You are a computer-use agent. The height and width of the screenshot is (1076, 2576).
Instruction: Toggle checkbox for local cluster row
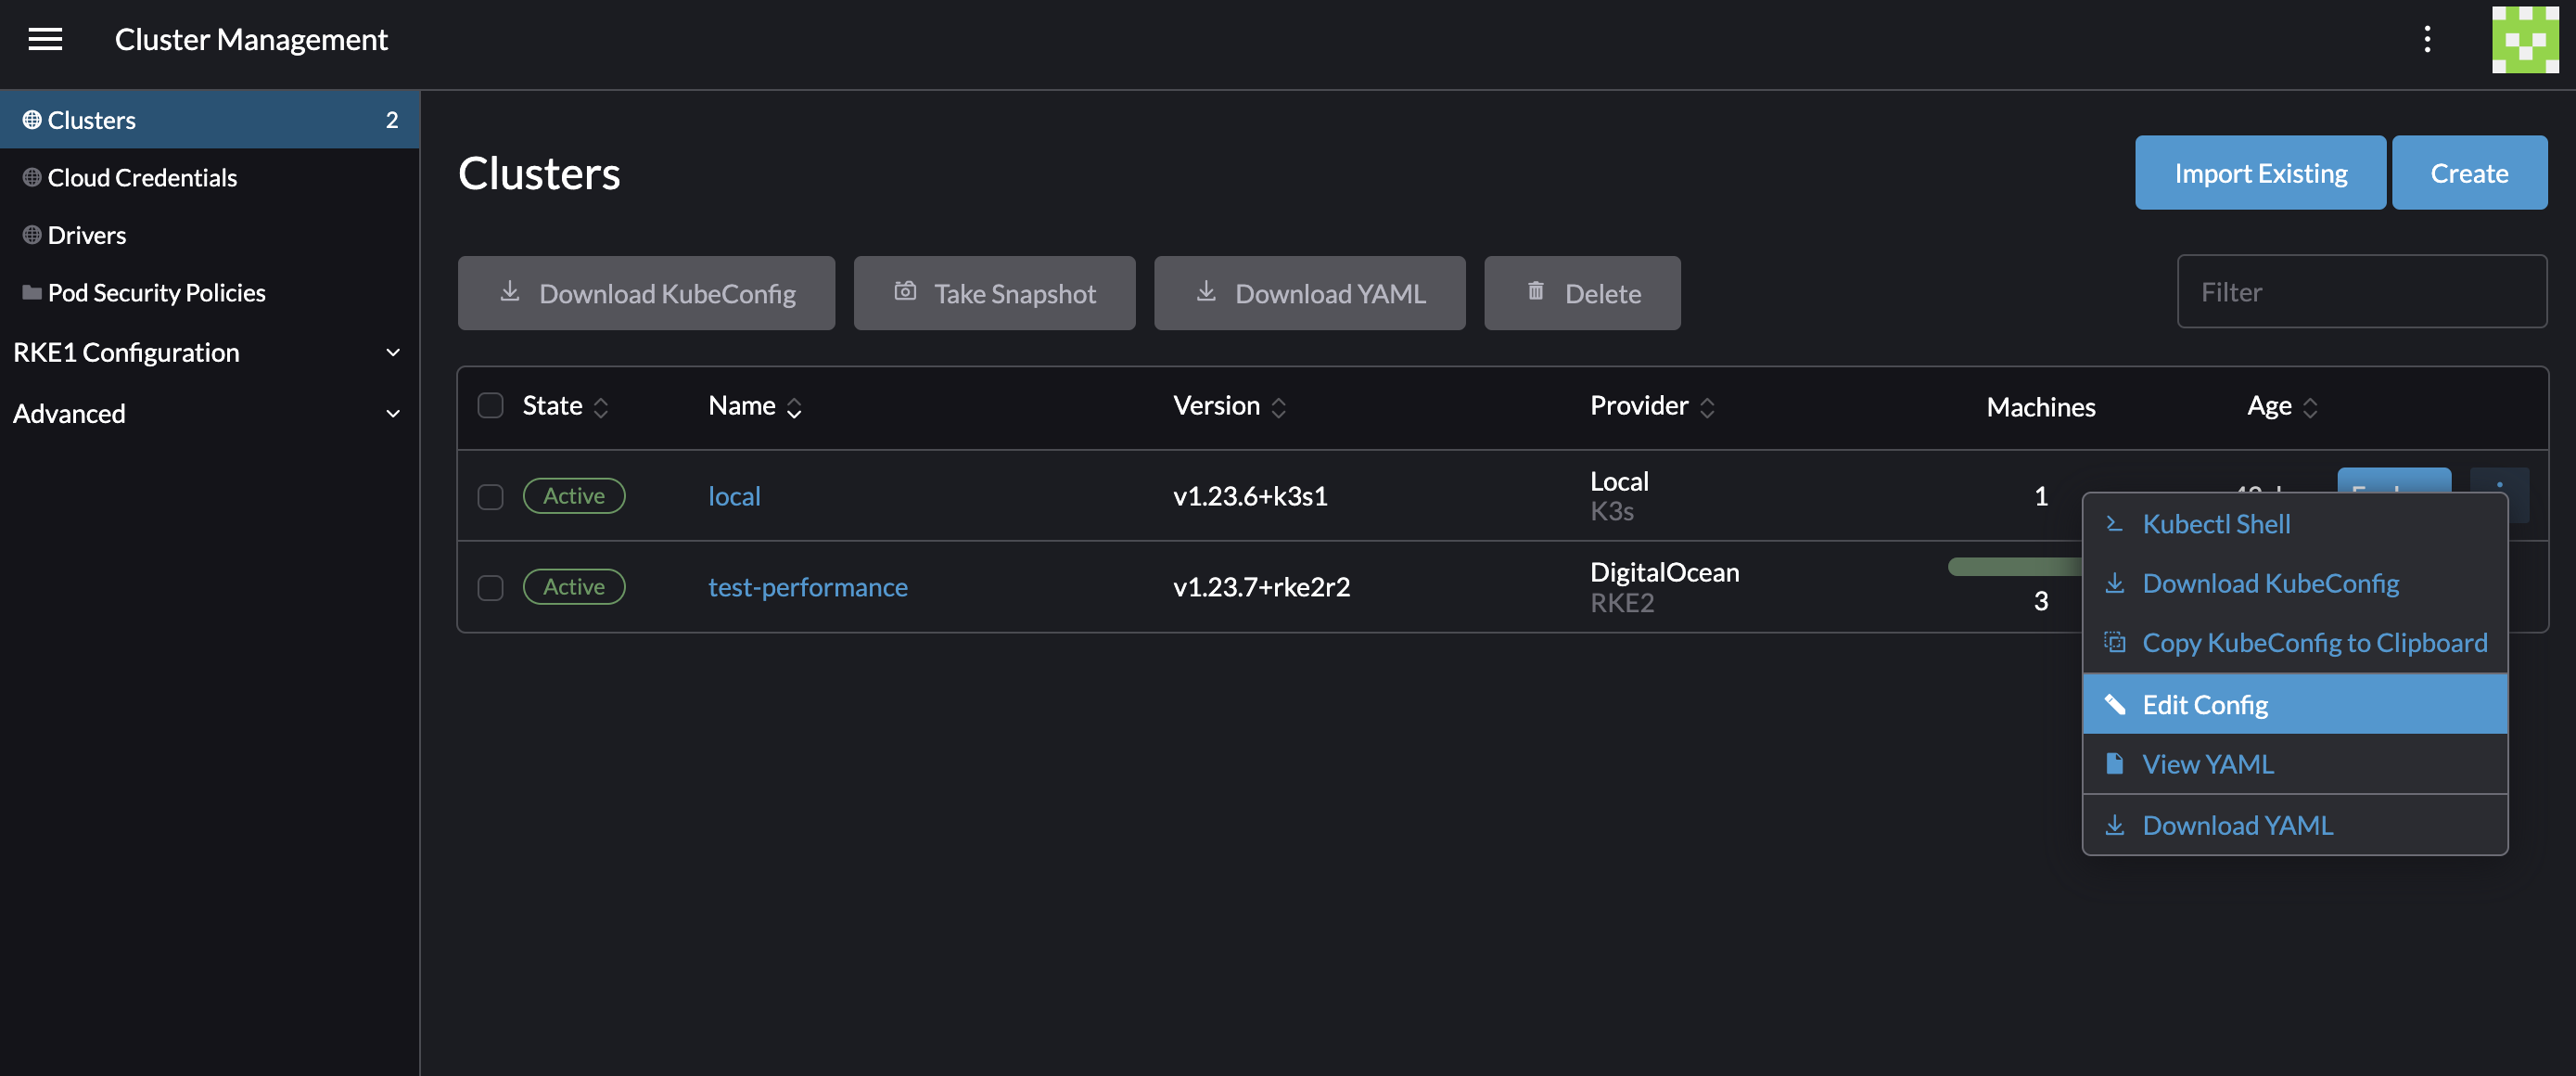(x=491, y=494)
